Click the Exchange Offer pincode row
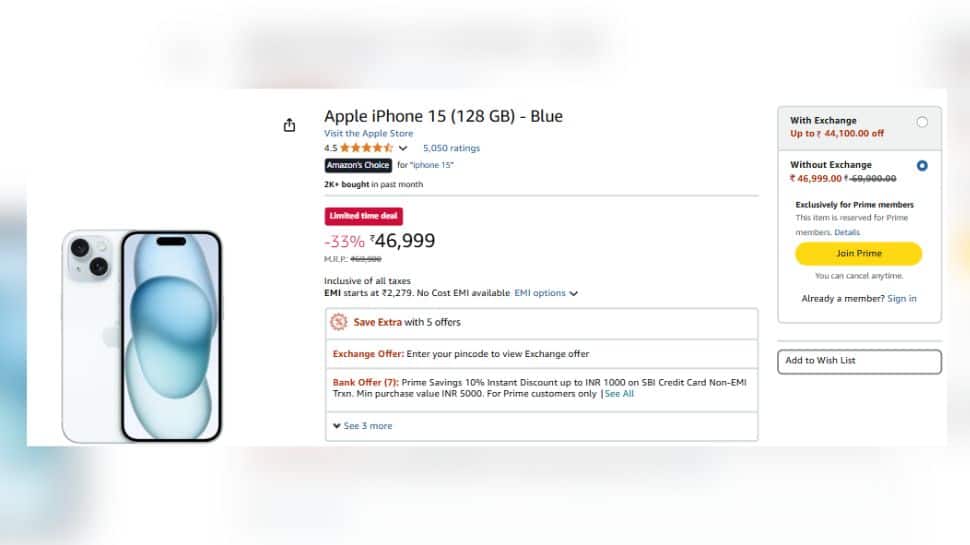The height and width of the screenshot is (545, 970). tap(541, 354)
